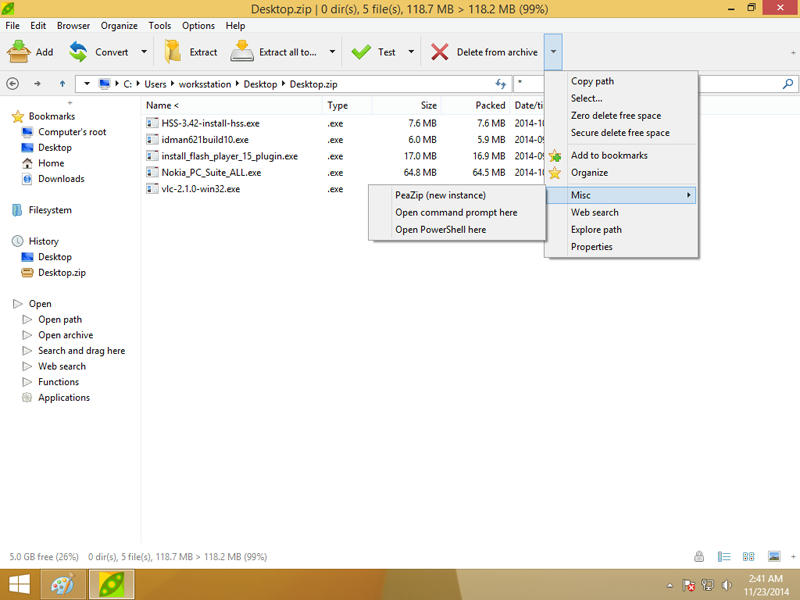This screenshot has width=800, height=600.
Task: Select Open PowerShell here
Action: pyautogui.click(x=457, y=230)
